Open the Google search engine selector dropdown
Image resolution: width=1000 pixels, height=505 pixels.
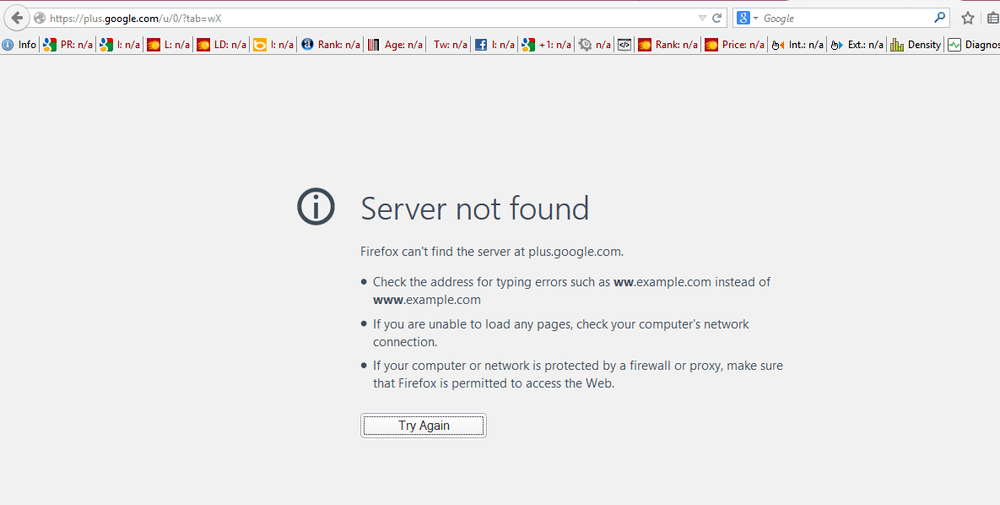point(747,18)
